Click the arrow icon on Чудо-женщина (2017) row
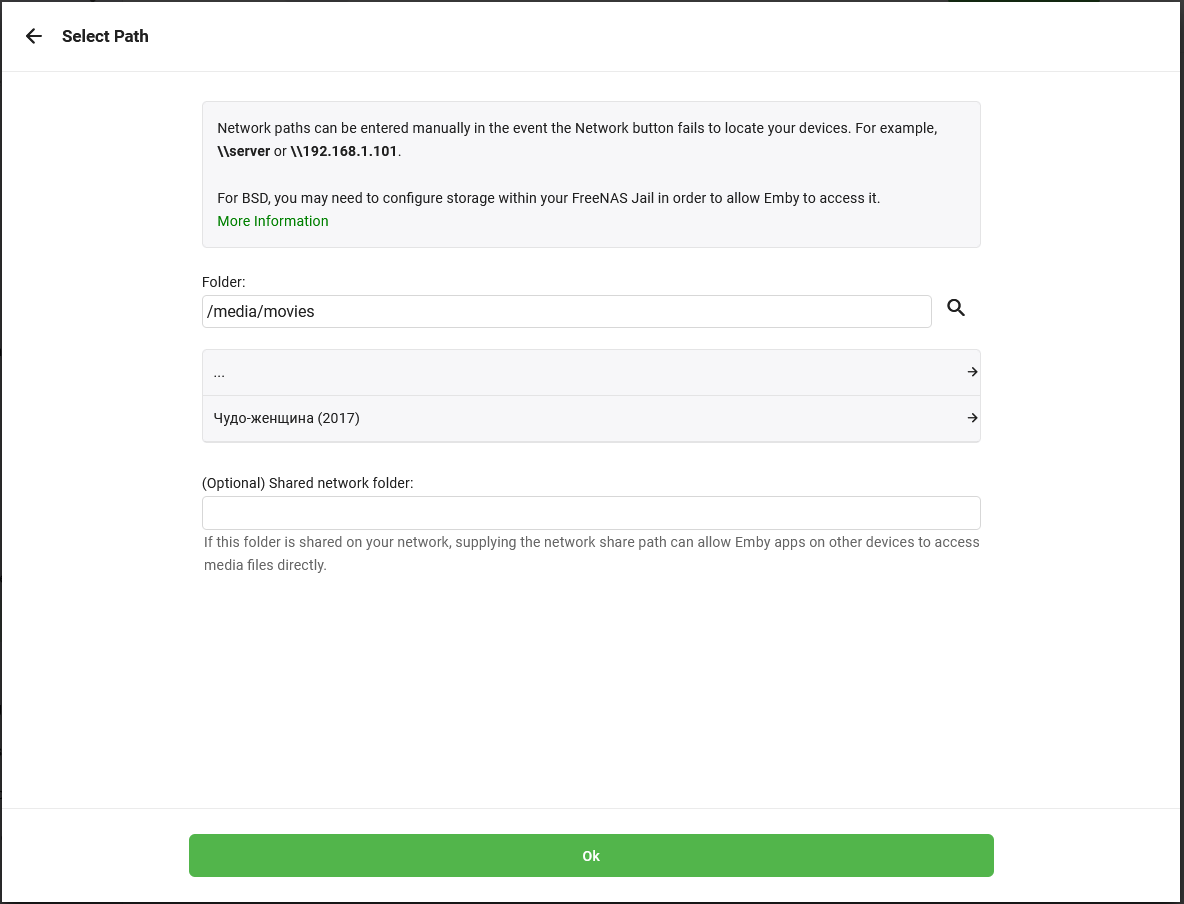Screen dimensions: 1184x904 [973, 418]
